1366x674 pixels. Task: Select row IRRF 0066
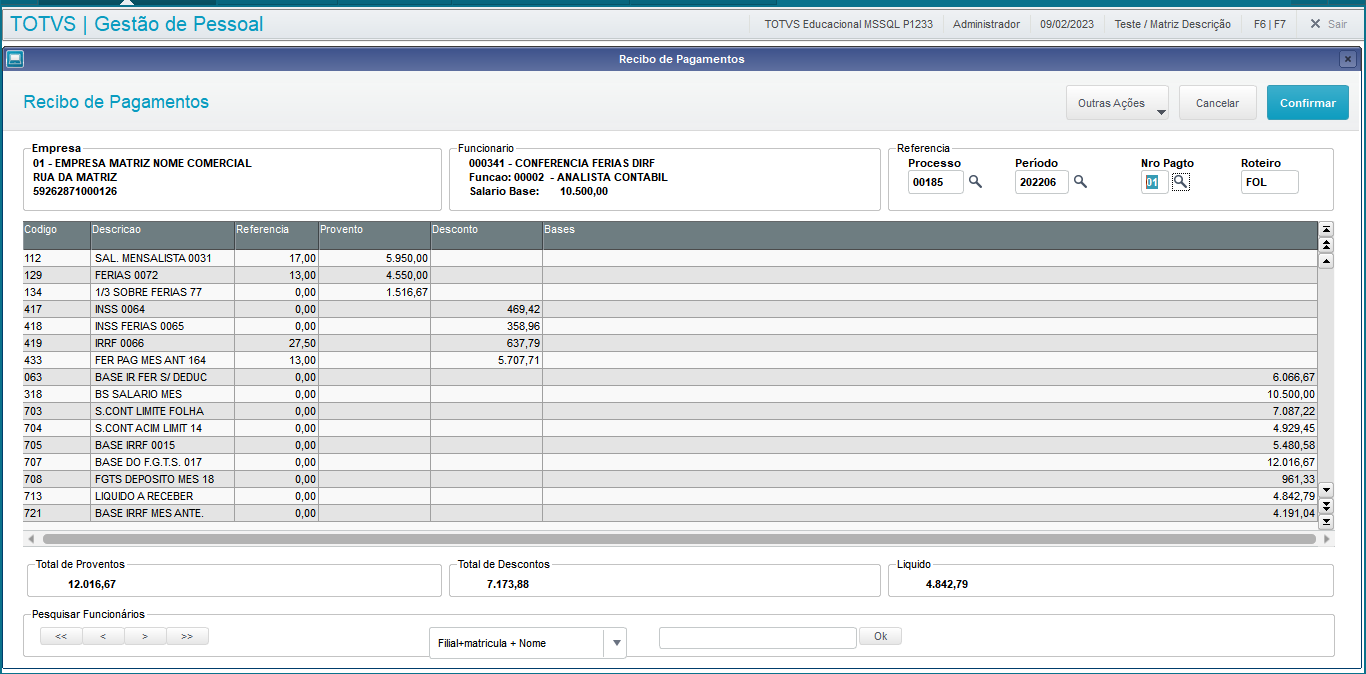tap(670, 343)
